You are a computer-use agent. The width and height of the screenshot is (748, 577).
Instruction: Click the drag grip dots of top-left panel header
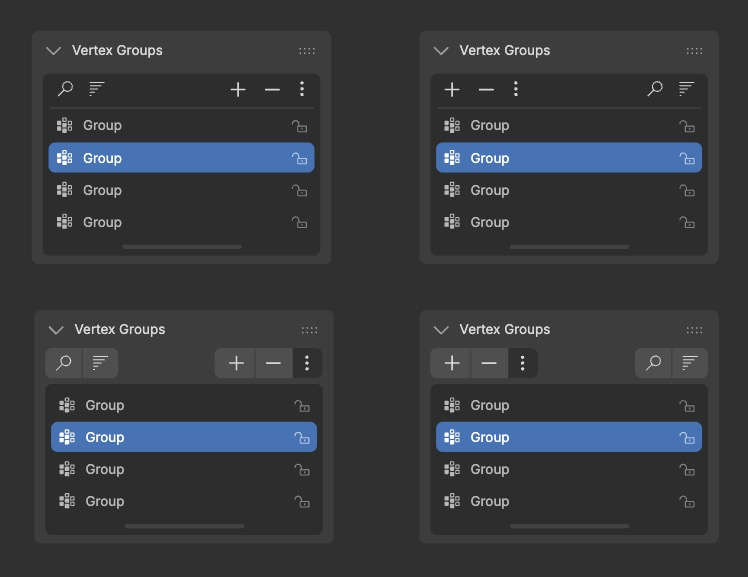(x=307, y=51)
